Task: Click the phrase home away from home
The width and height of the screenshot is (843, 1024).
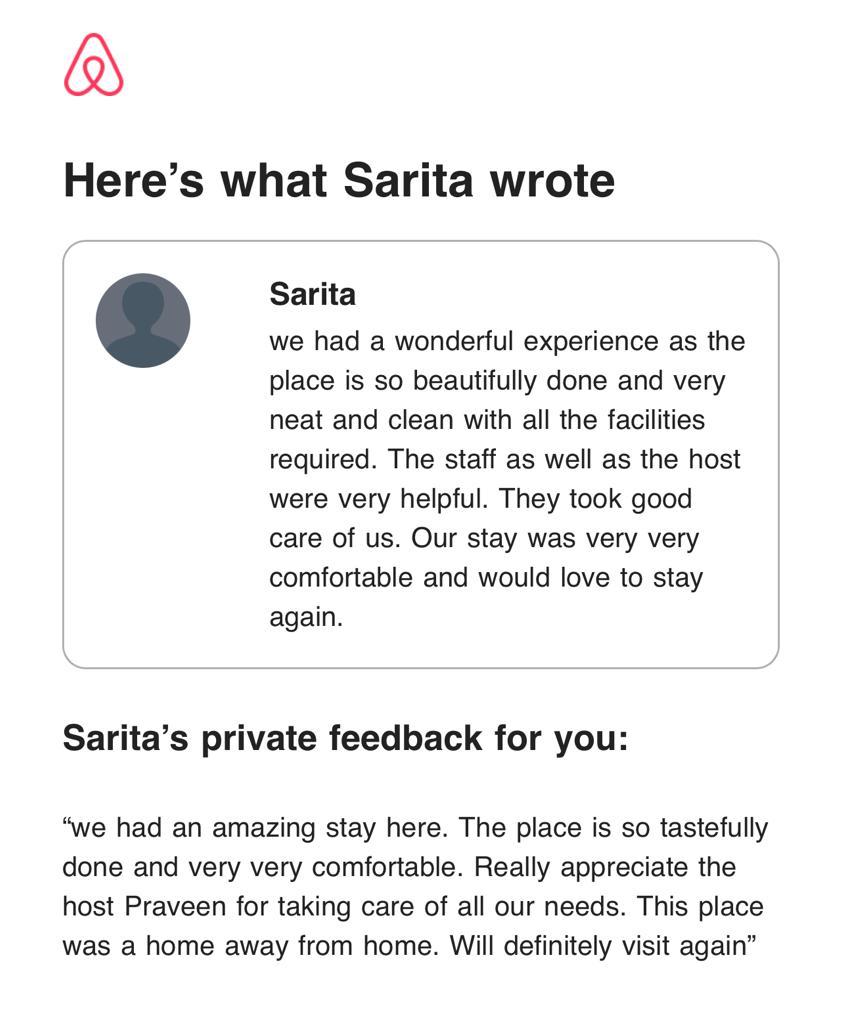Action: click(x=292, y=946)
